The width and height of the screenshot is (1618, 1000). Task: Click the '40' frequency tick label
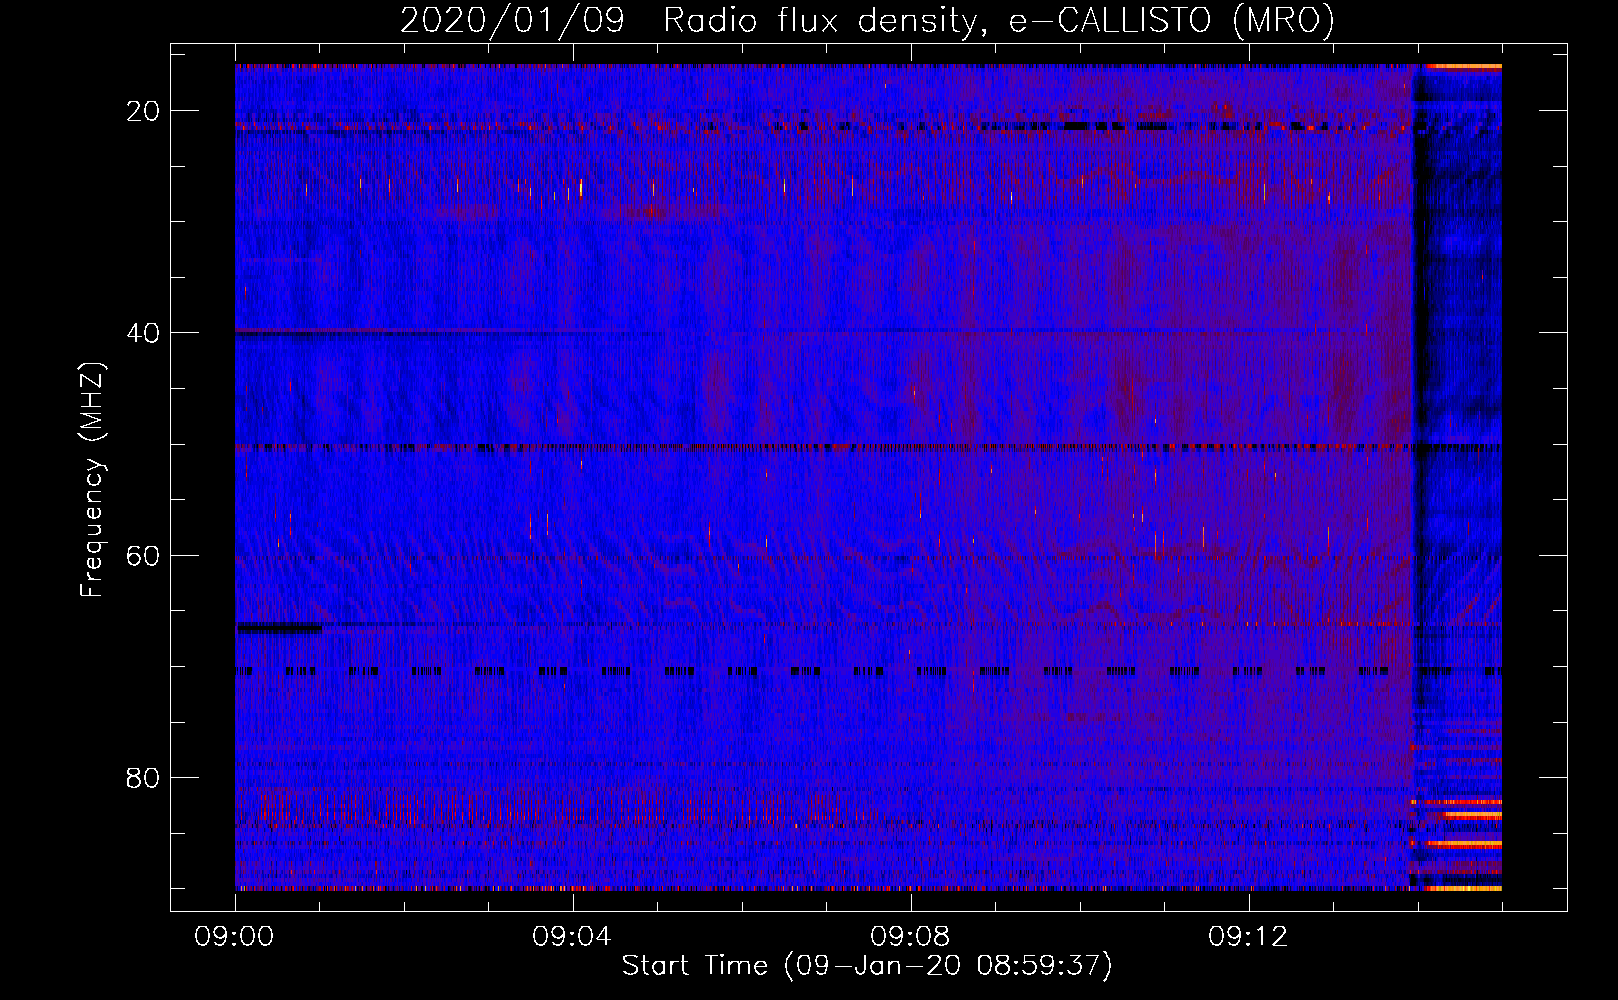[143, 333]
